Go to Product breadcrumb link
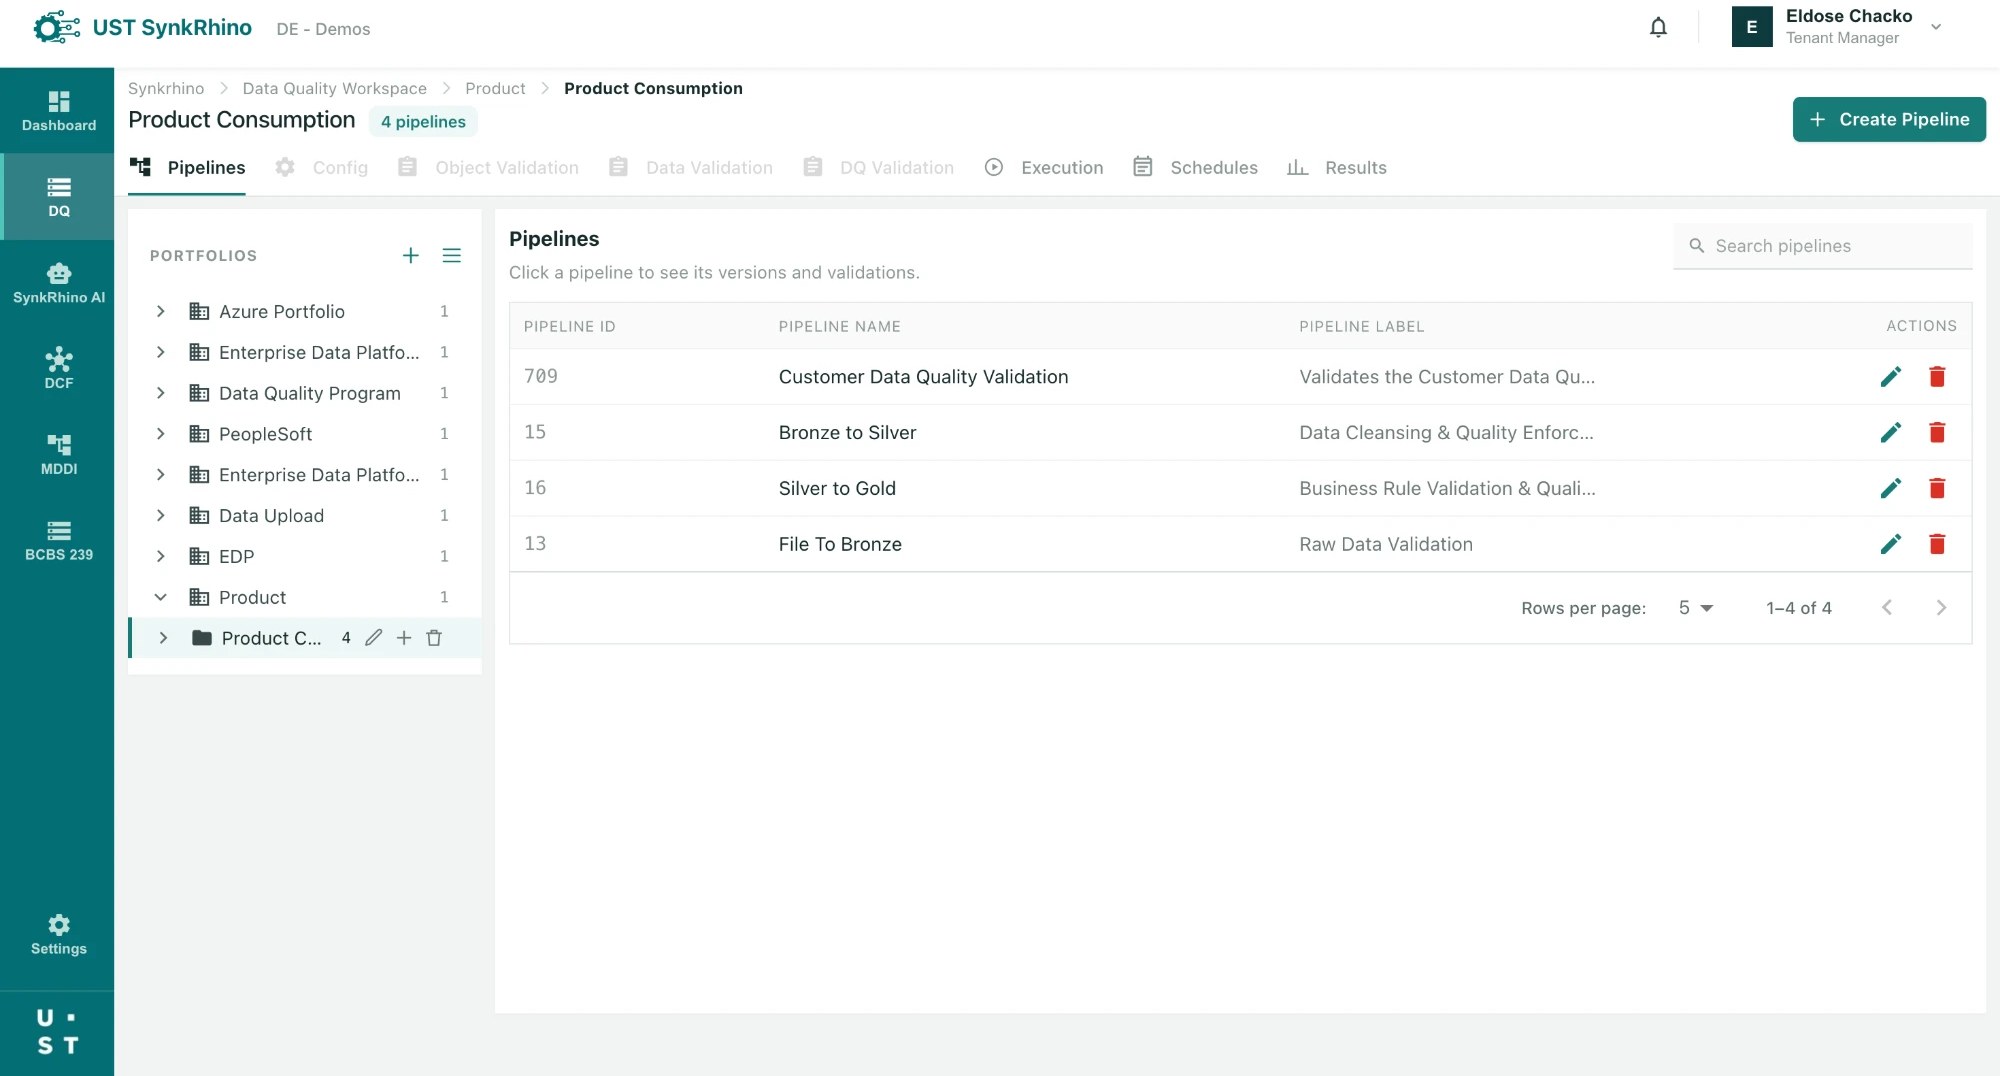 point(495,89)
